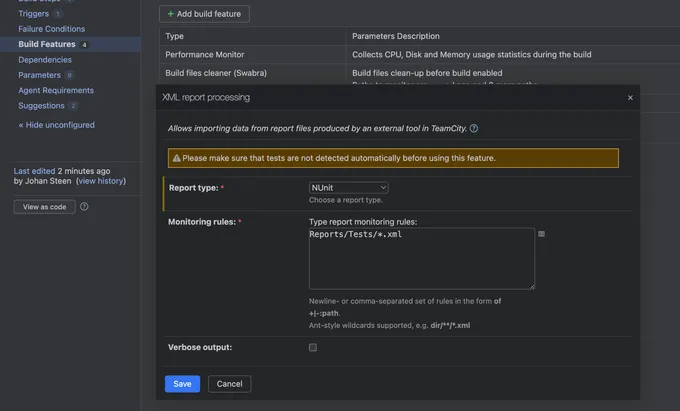Click the help icon beside View as code

tap(84, 207)
